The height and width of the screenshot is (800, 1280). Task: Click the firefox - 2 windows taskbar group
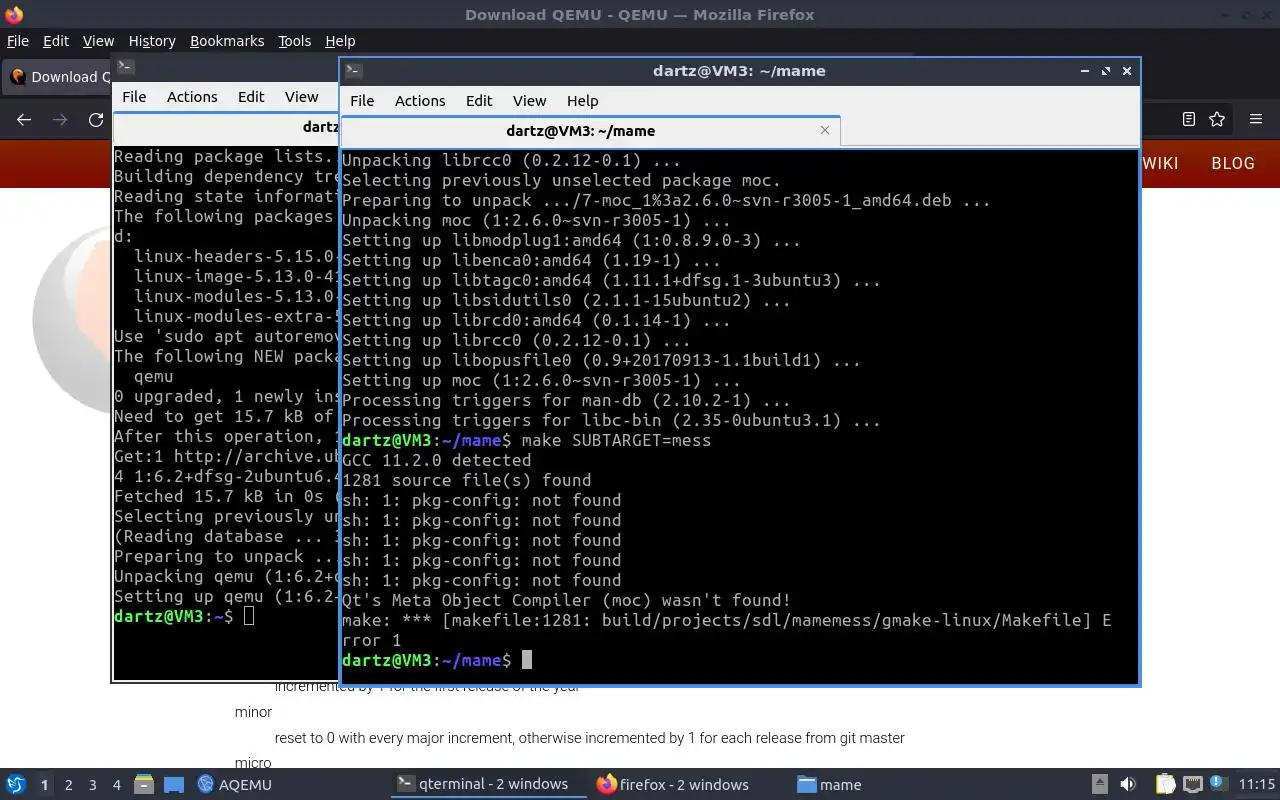coord(673,784)
